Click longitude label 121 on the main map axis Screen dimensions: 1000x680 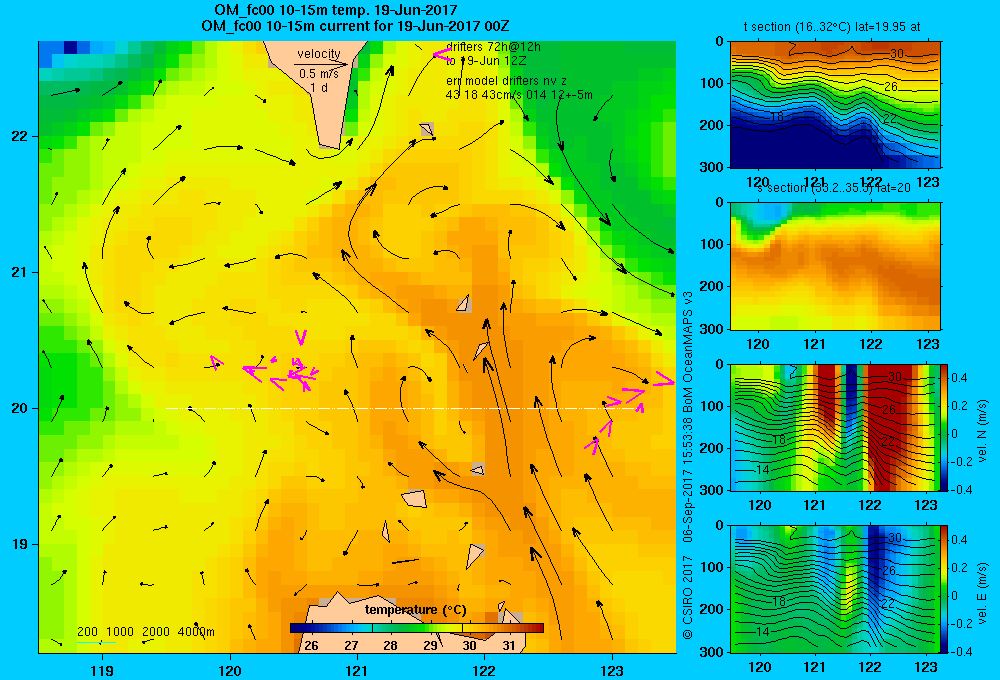pyautogui.click(x=357, y=670)
